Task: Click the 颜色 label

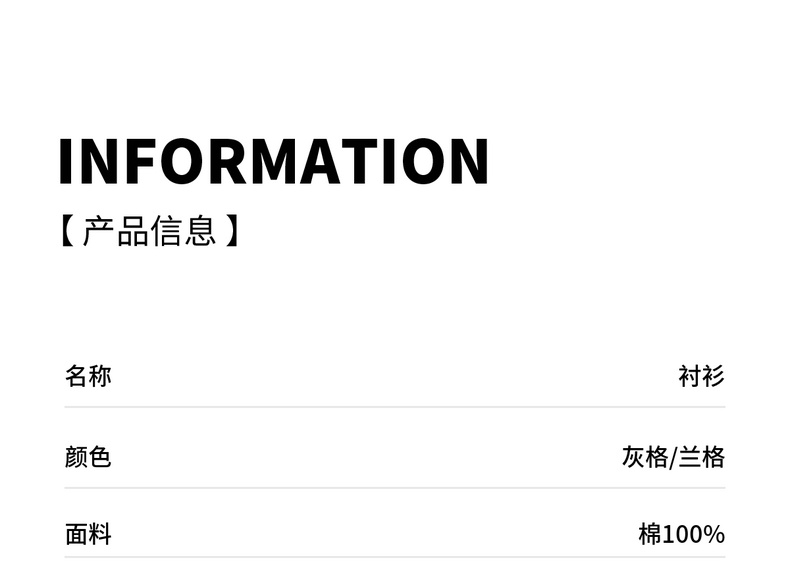Action: pyautogui.click(x=88, y=458)
